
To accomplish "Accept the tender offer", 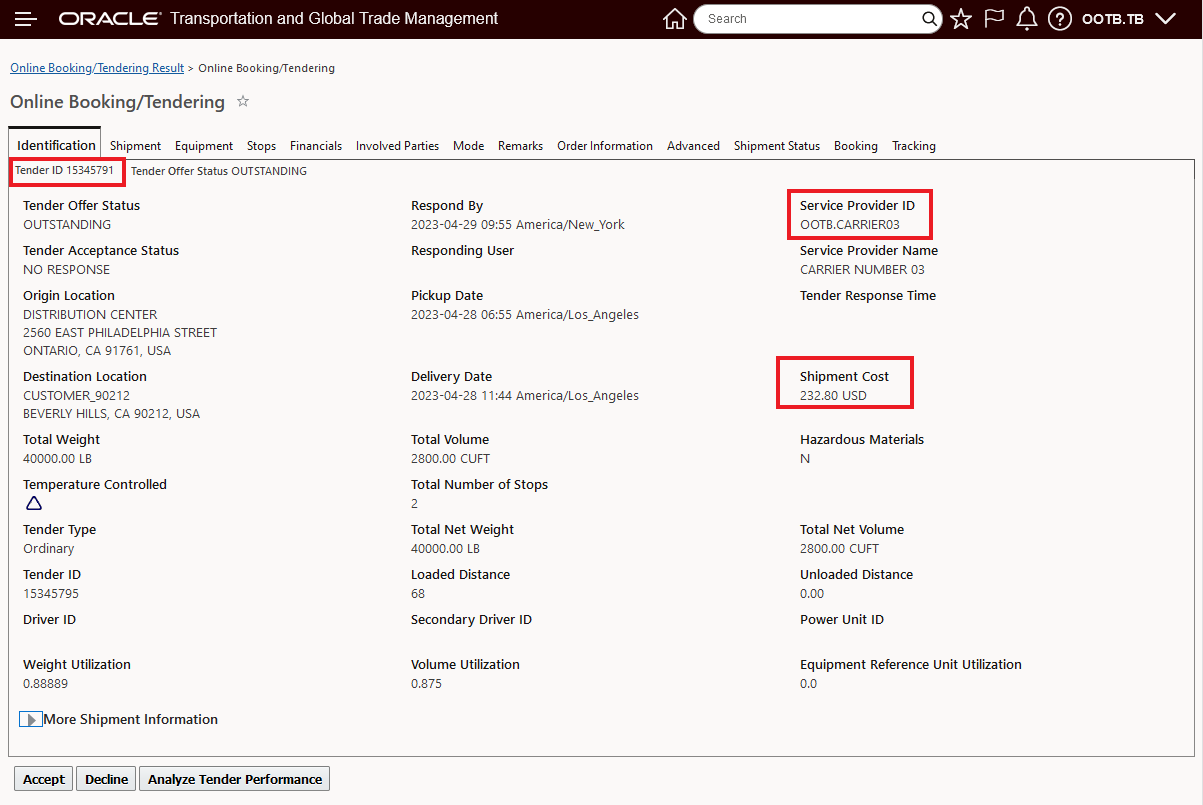I will point(44,779).
